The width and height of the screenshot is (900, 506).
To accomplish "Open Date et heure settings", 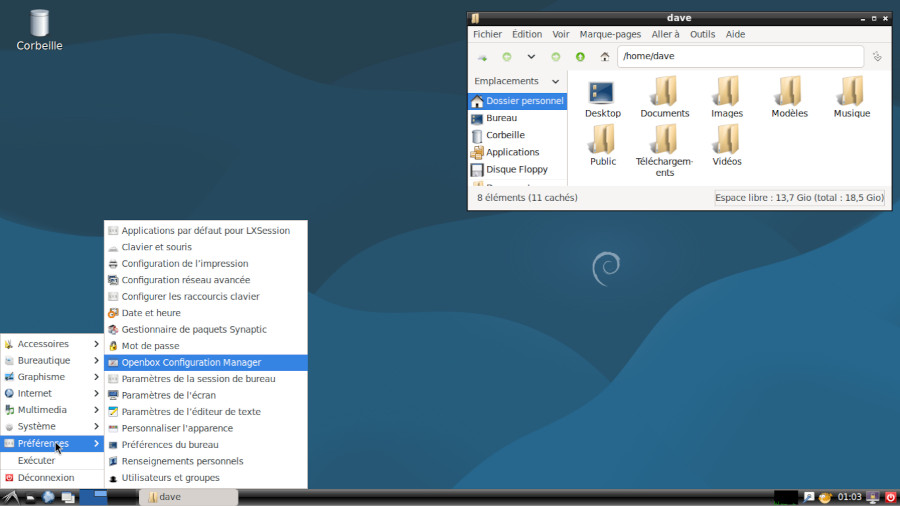I will (x=205, y=313).
